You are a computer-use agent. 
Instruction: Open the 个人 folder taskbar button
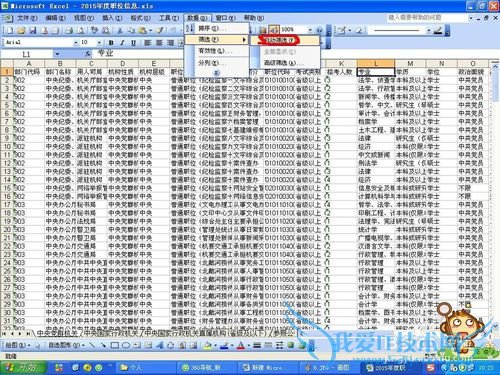145,368
